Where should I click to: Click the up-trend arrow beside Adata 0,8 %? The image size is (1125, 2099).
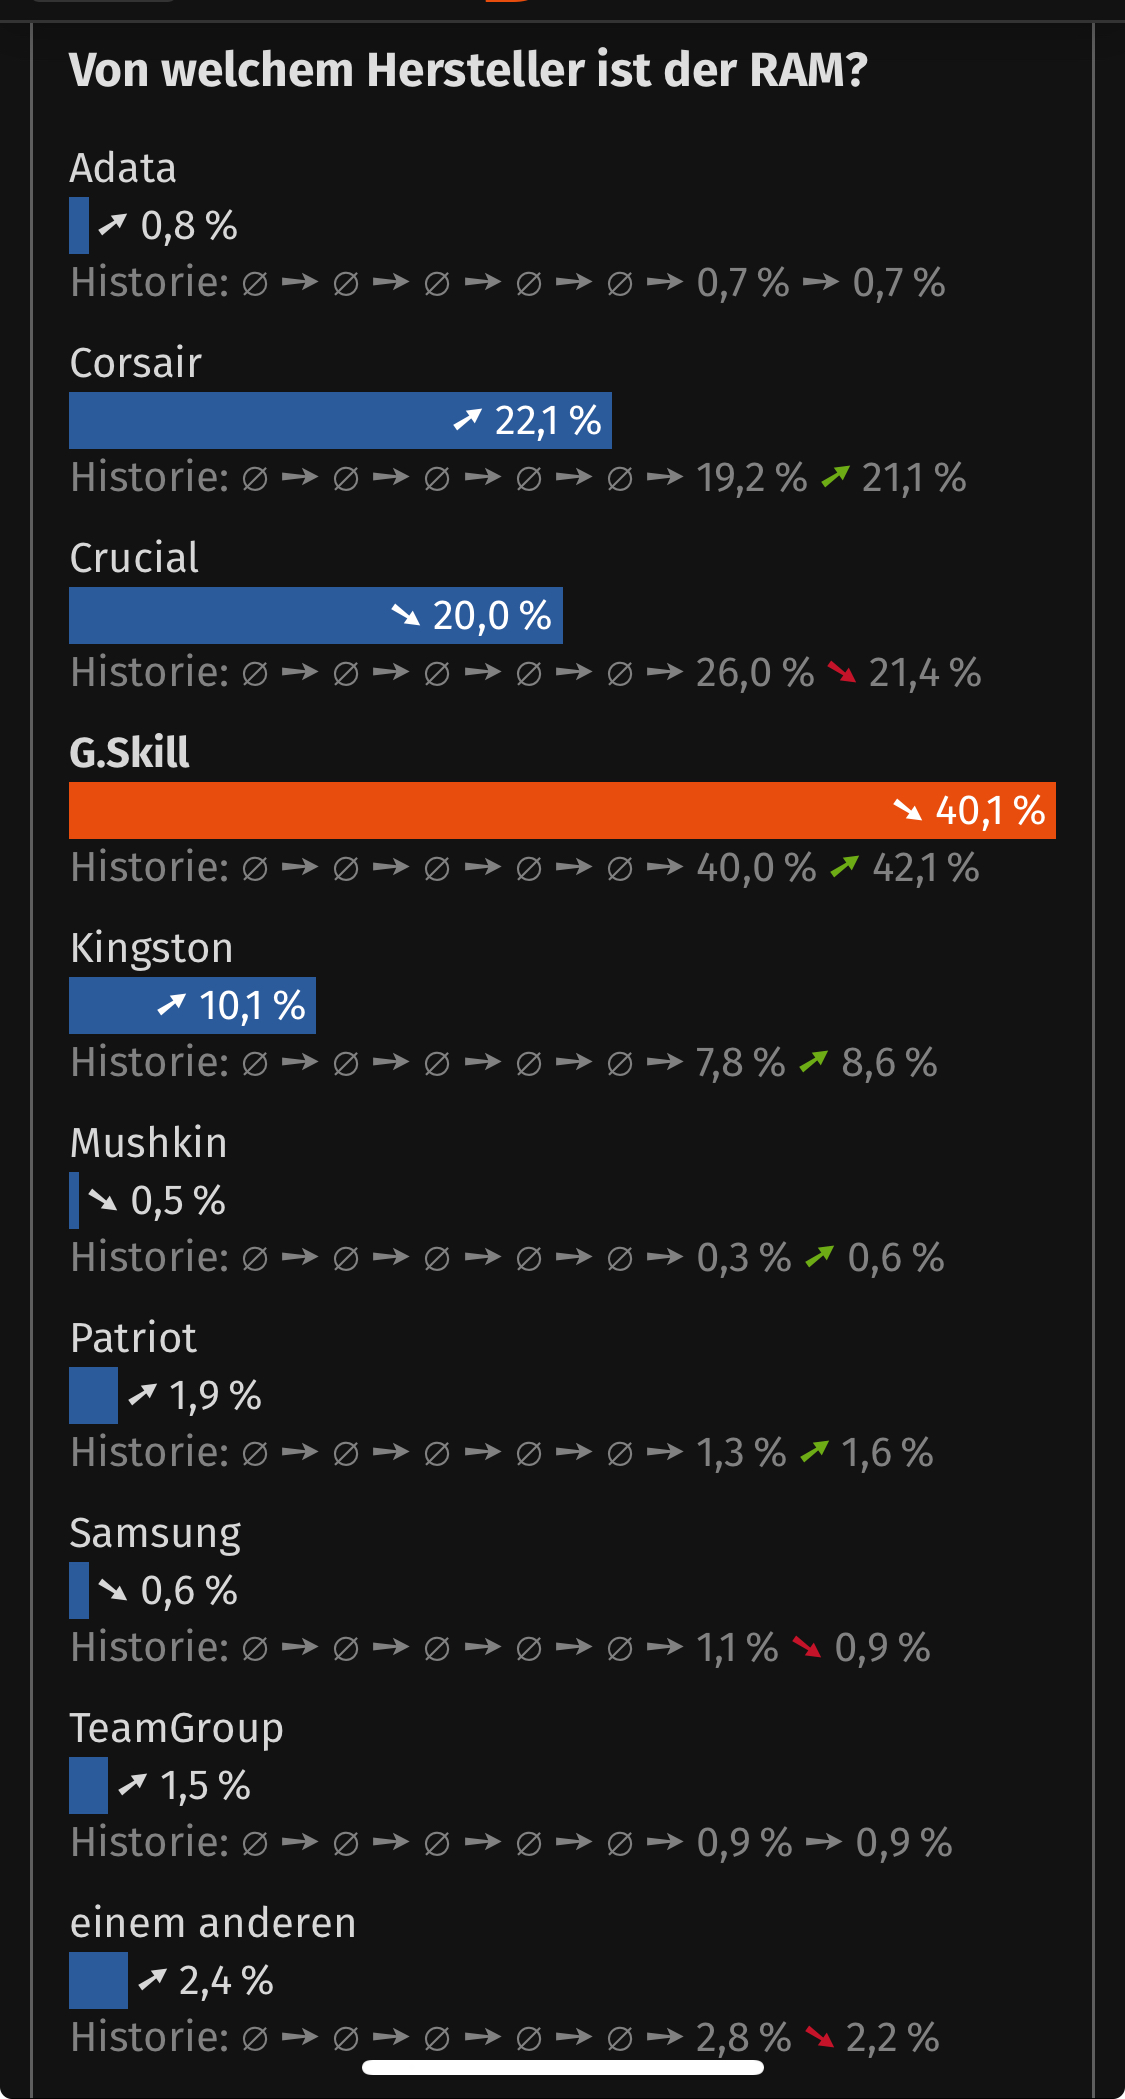[x=113, y=225]
